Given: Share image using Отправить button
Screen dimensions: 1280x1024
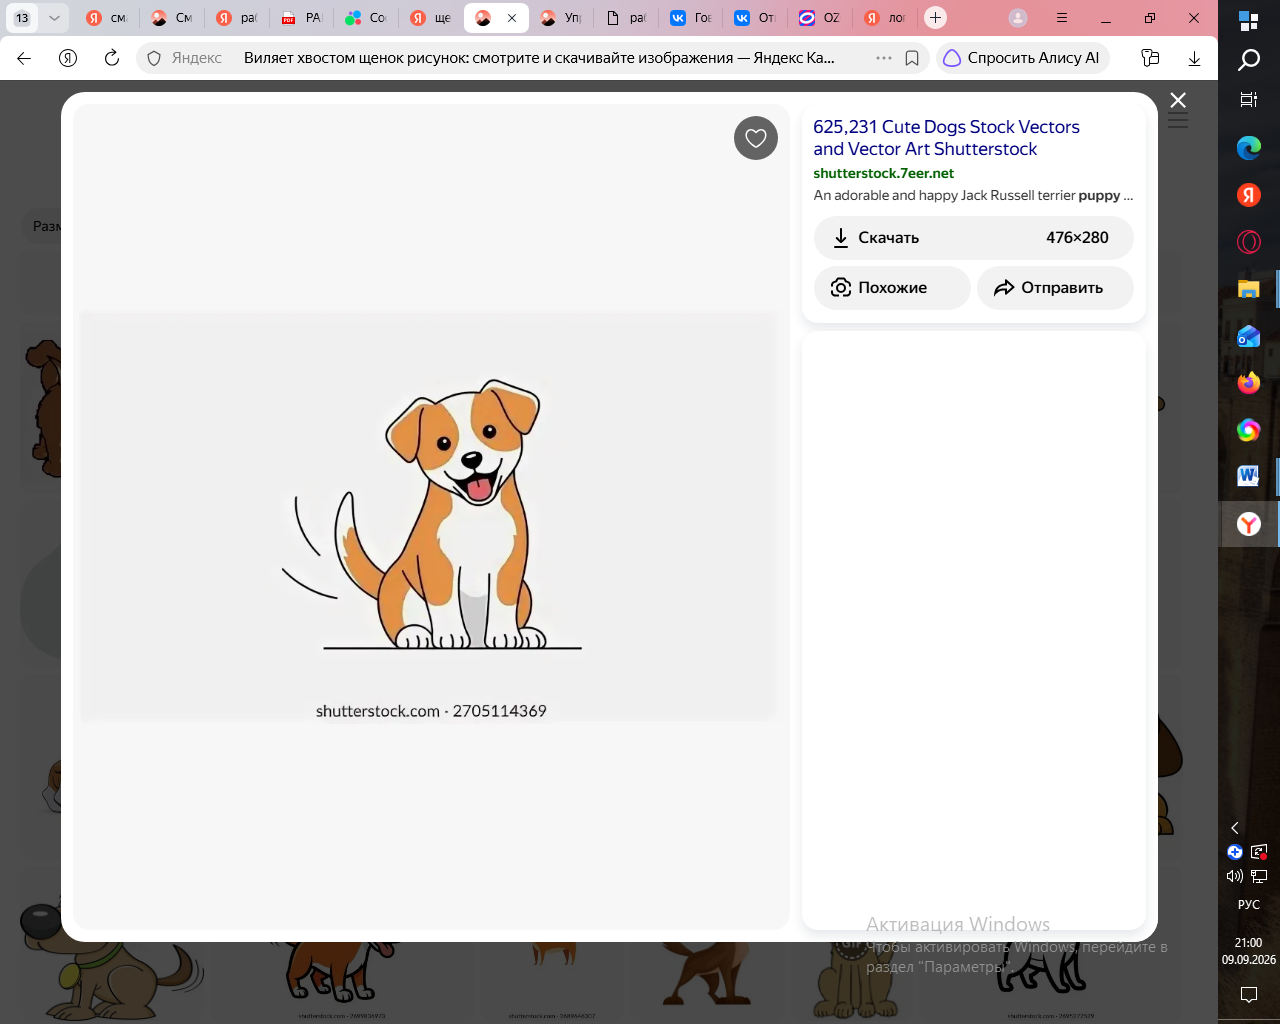Looking at the screenshot, I should click(x=1055, y=288).
